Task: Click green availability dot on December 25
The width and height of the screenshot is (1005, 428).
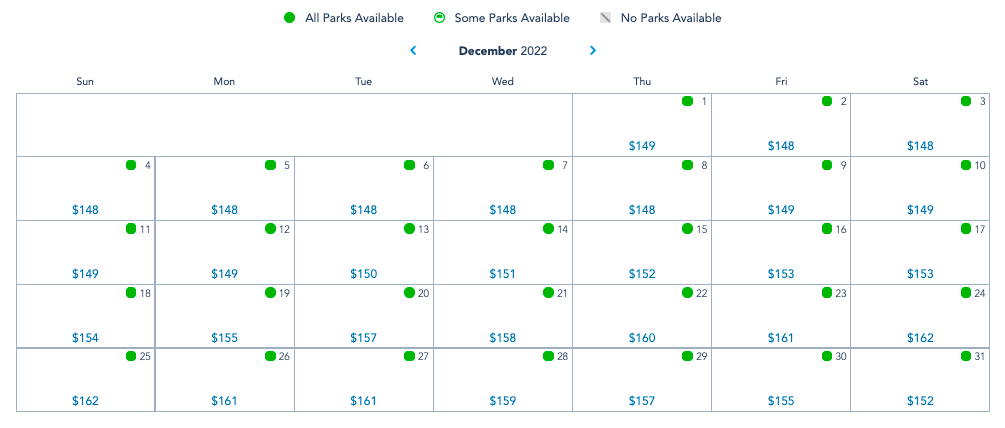Action: pos(131,356)
